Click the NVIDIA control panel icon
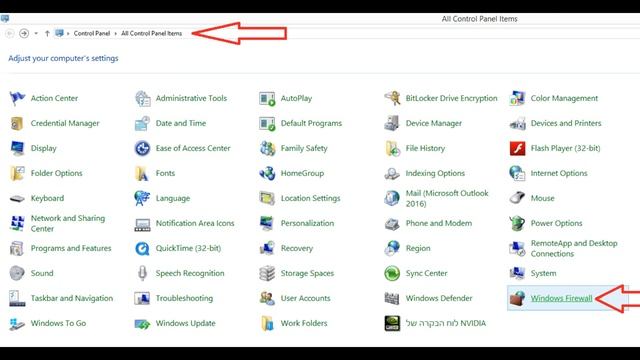The height and width of the screenshot is (360, 640). click(x=392, y=323)
